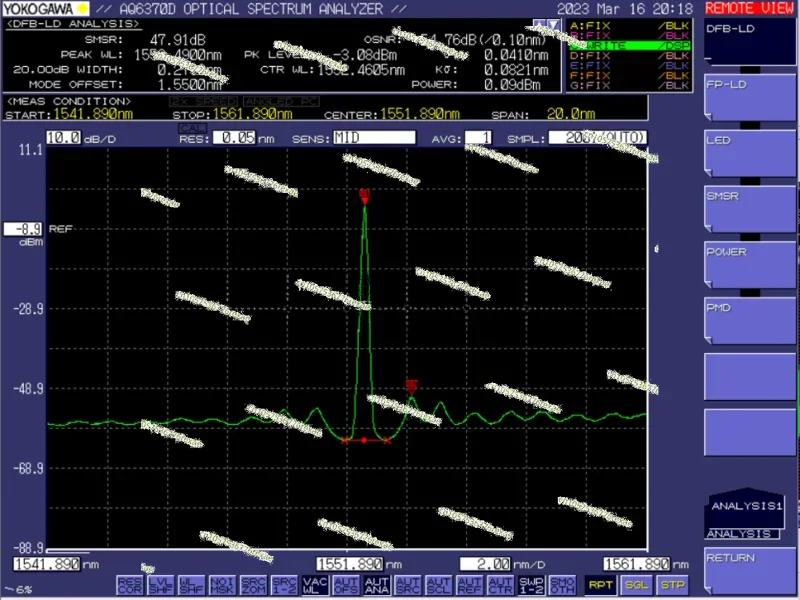Viewport: 800px width, 600px height.
Task: Select trace D:FIX in trace list
Action: 630,56
